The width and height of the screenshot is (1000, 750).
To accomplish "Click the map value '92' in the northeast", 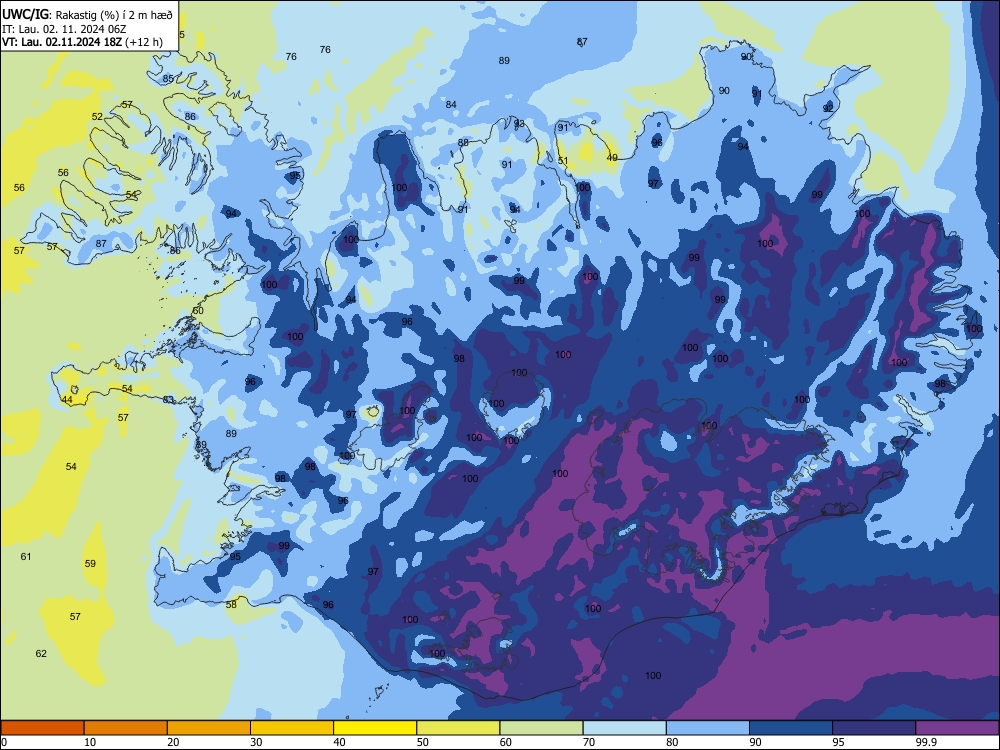I will coord(828,108).
